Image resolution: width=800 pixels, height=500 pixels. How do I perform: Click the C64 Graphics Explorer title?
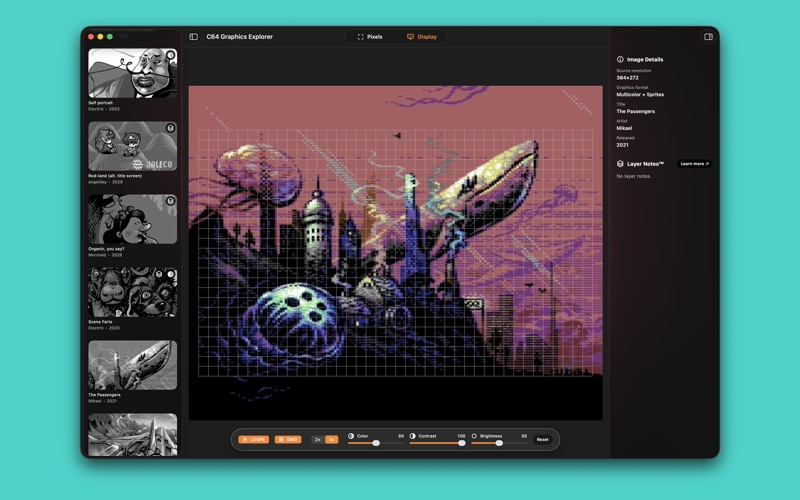pos(239,37)
